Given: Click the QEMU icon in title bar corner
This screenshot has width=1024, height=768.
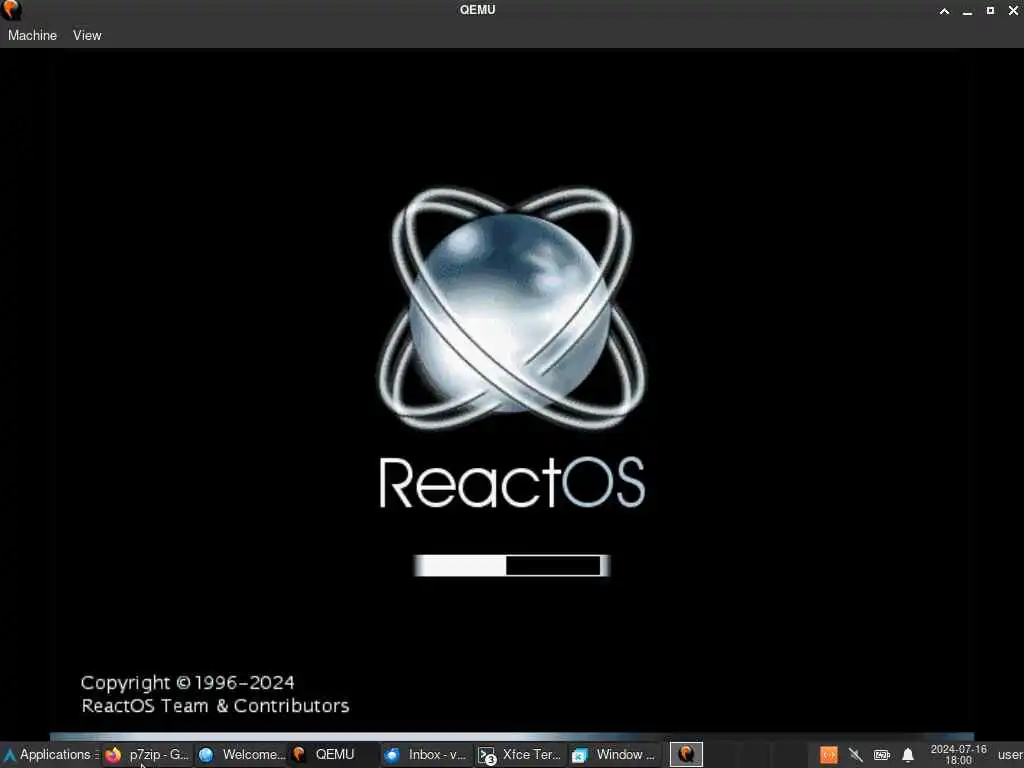Looking at the screenshot, I should (11, 10).
